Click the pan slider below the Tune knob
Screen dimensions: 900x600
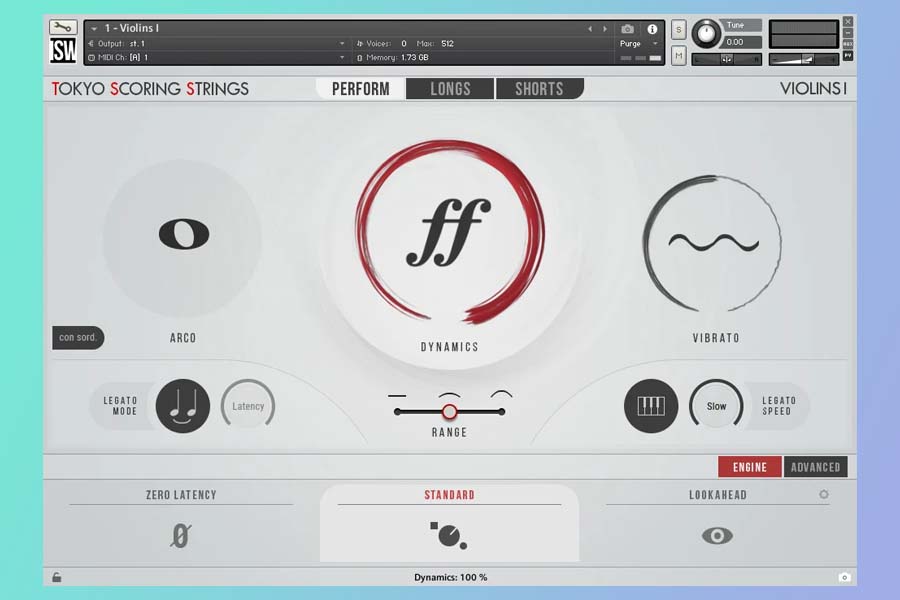coord(727,59)
